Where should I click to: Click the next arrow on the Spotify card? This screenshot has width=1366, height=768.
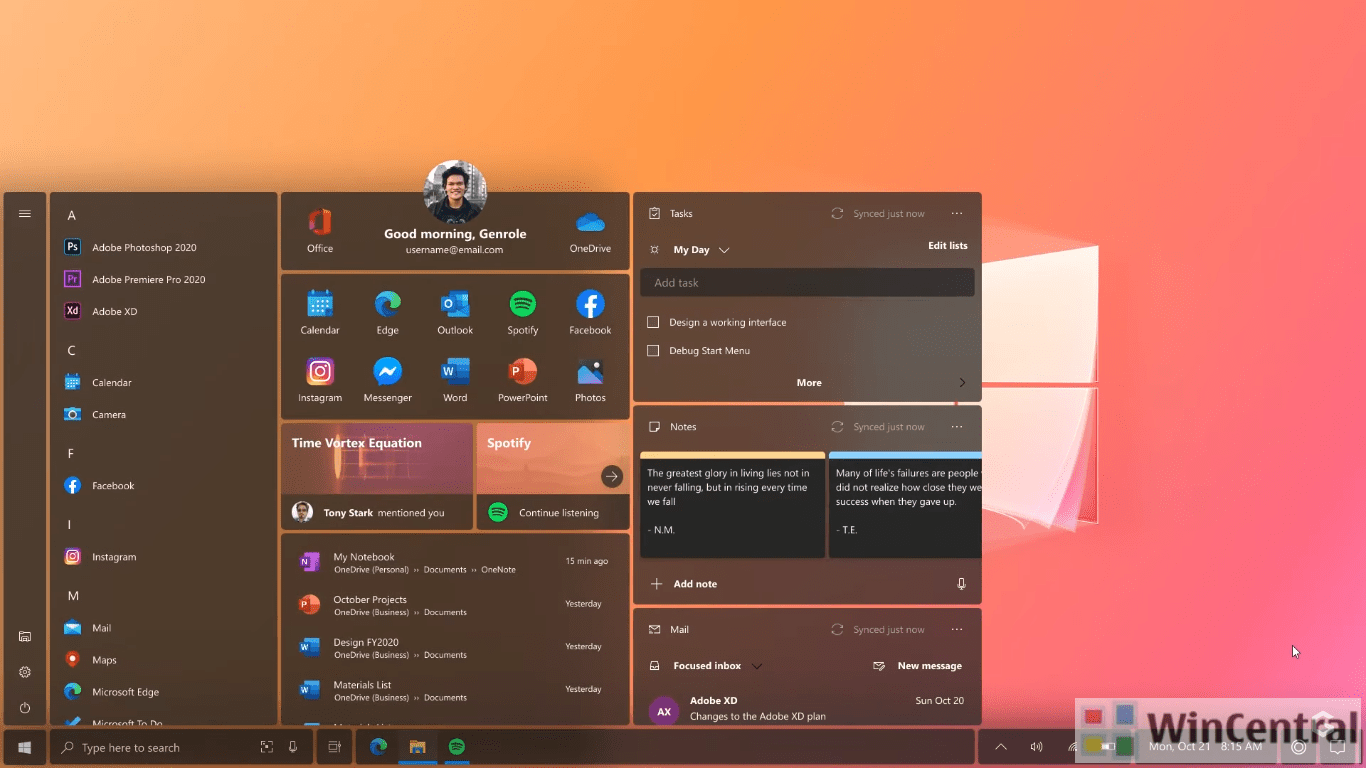[612, 477]
